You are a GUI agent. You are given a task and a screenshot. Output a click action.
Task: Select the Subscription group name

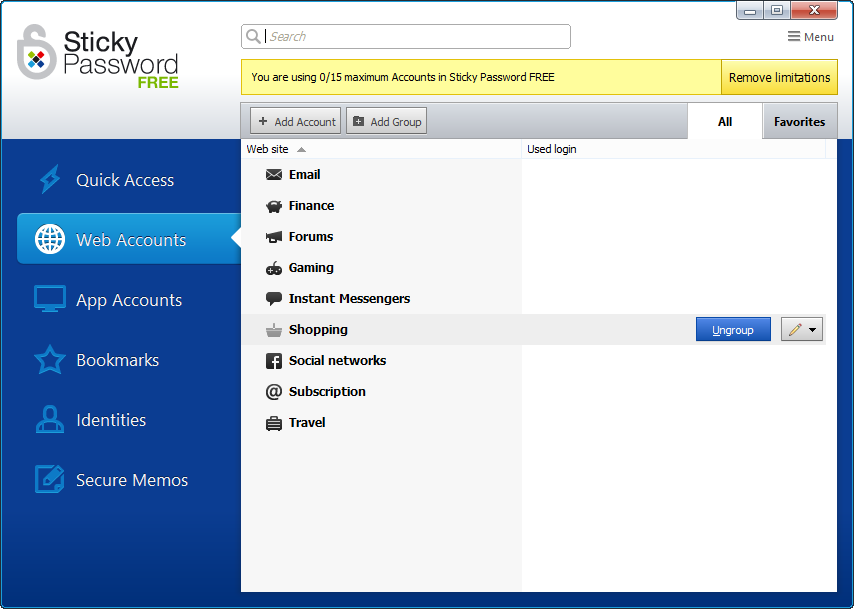pyautogui.click(x=327, y=391)
